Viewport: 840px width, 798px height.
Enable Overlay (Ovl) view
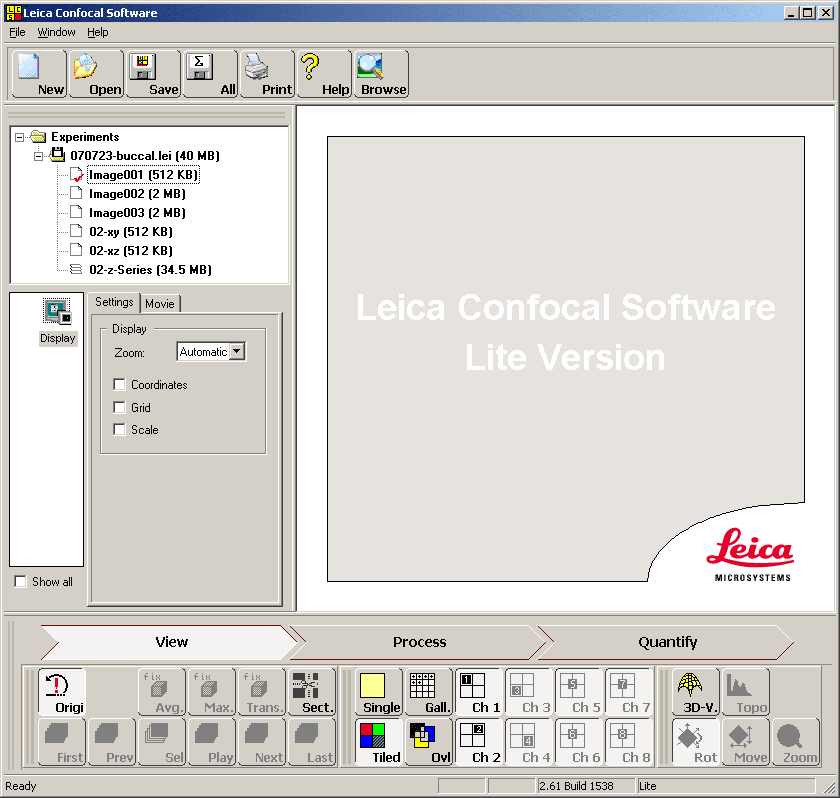(x=429, y=742)
